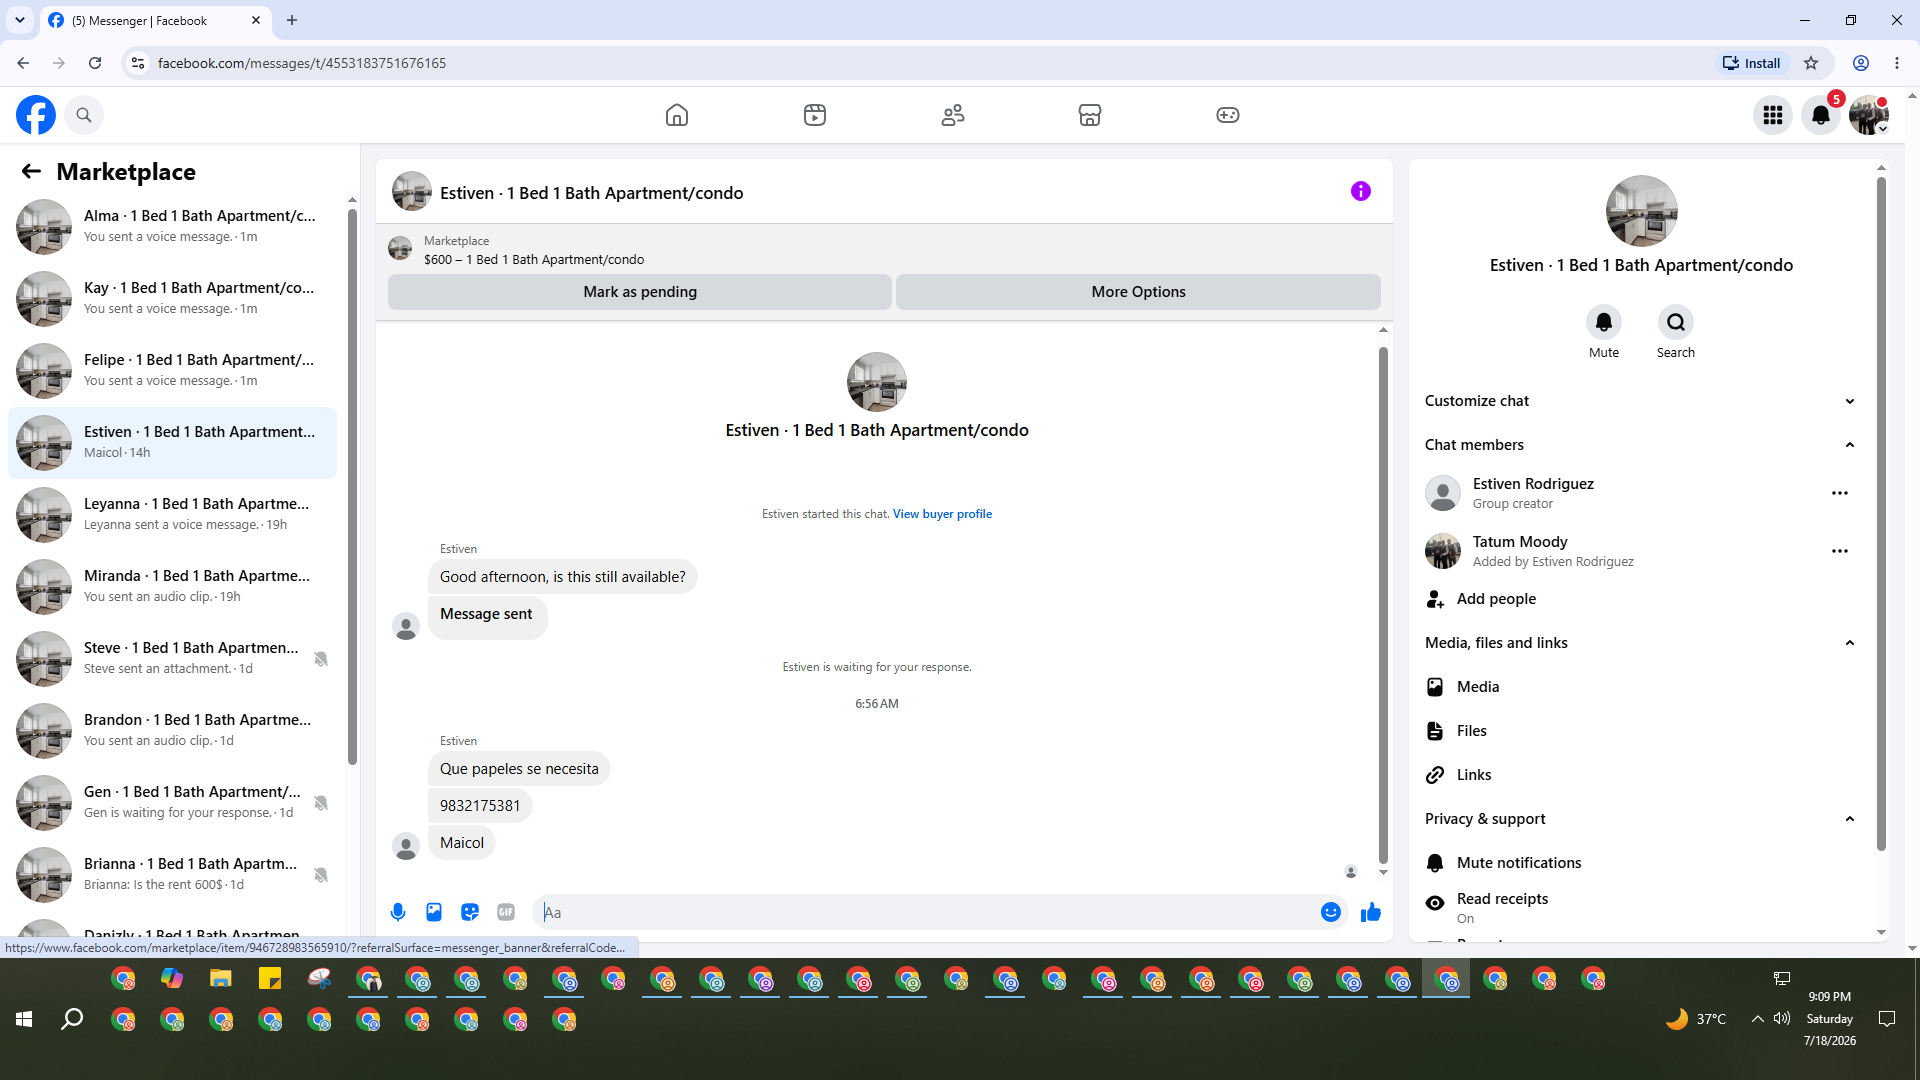Open the Steve apartment conversation
The image size is (1920, 1080).
pos(172,659)
